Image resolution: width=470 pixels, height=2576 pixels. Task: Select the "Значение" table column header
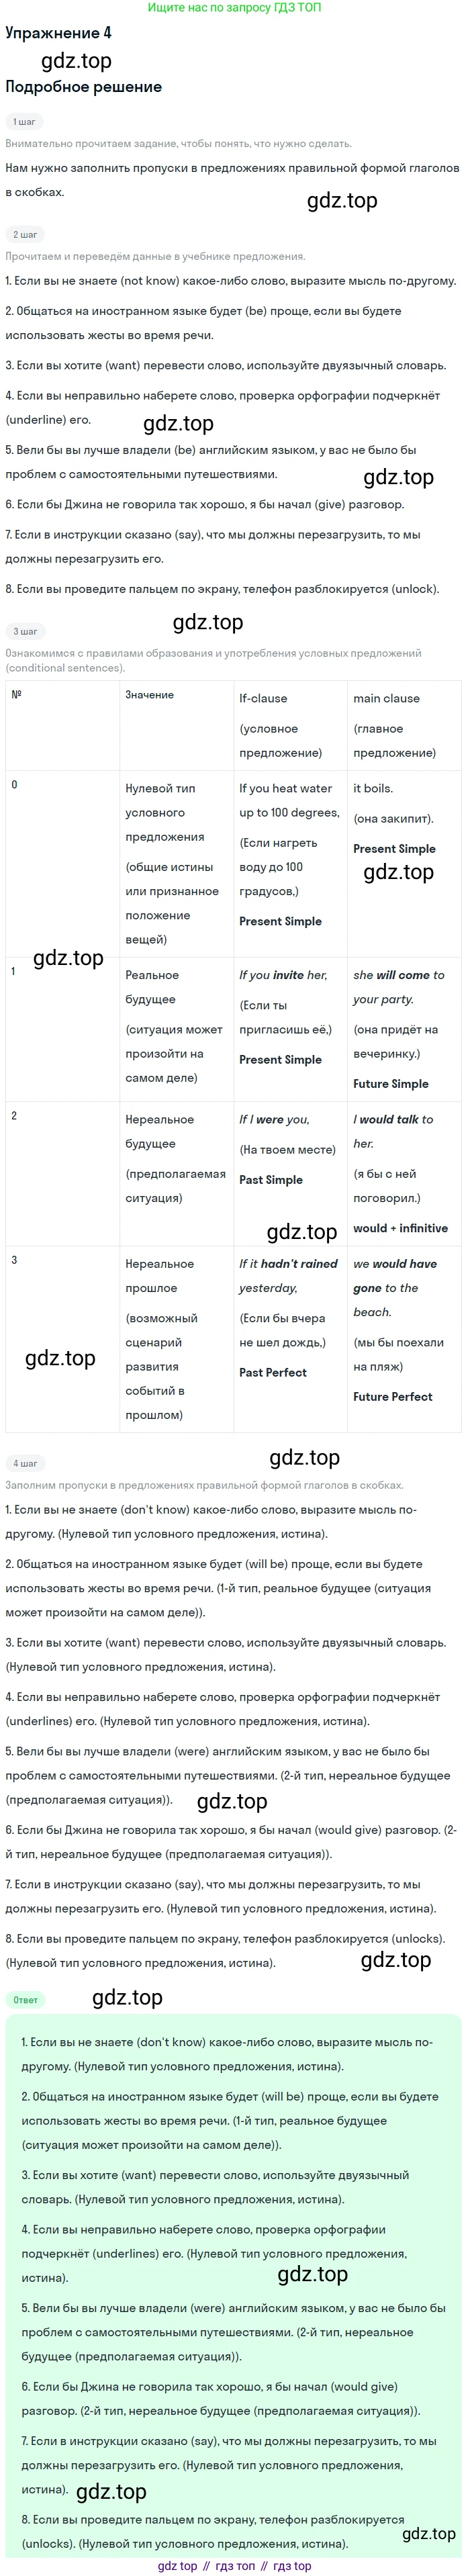pyautogui.click(x=149, y=695)
